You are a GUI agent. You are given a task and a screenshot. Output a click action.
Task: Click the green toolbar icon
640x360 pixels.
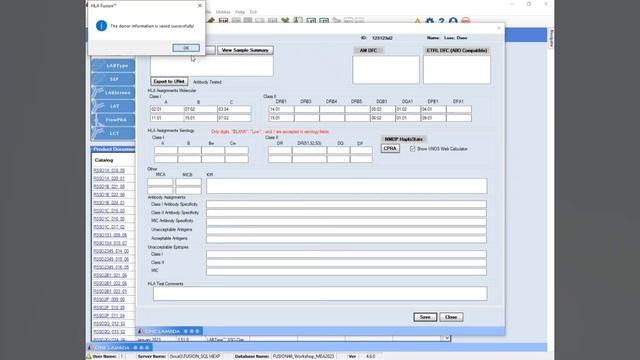285,20
